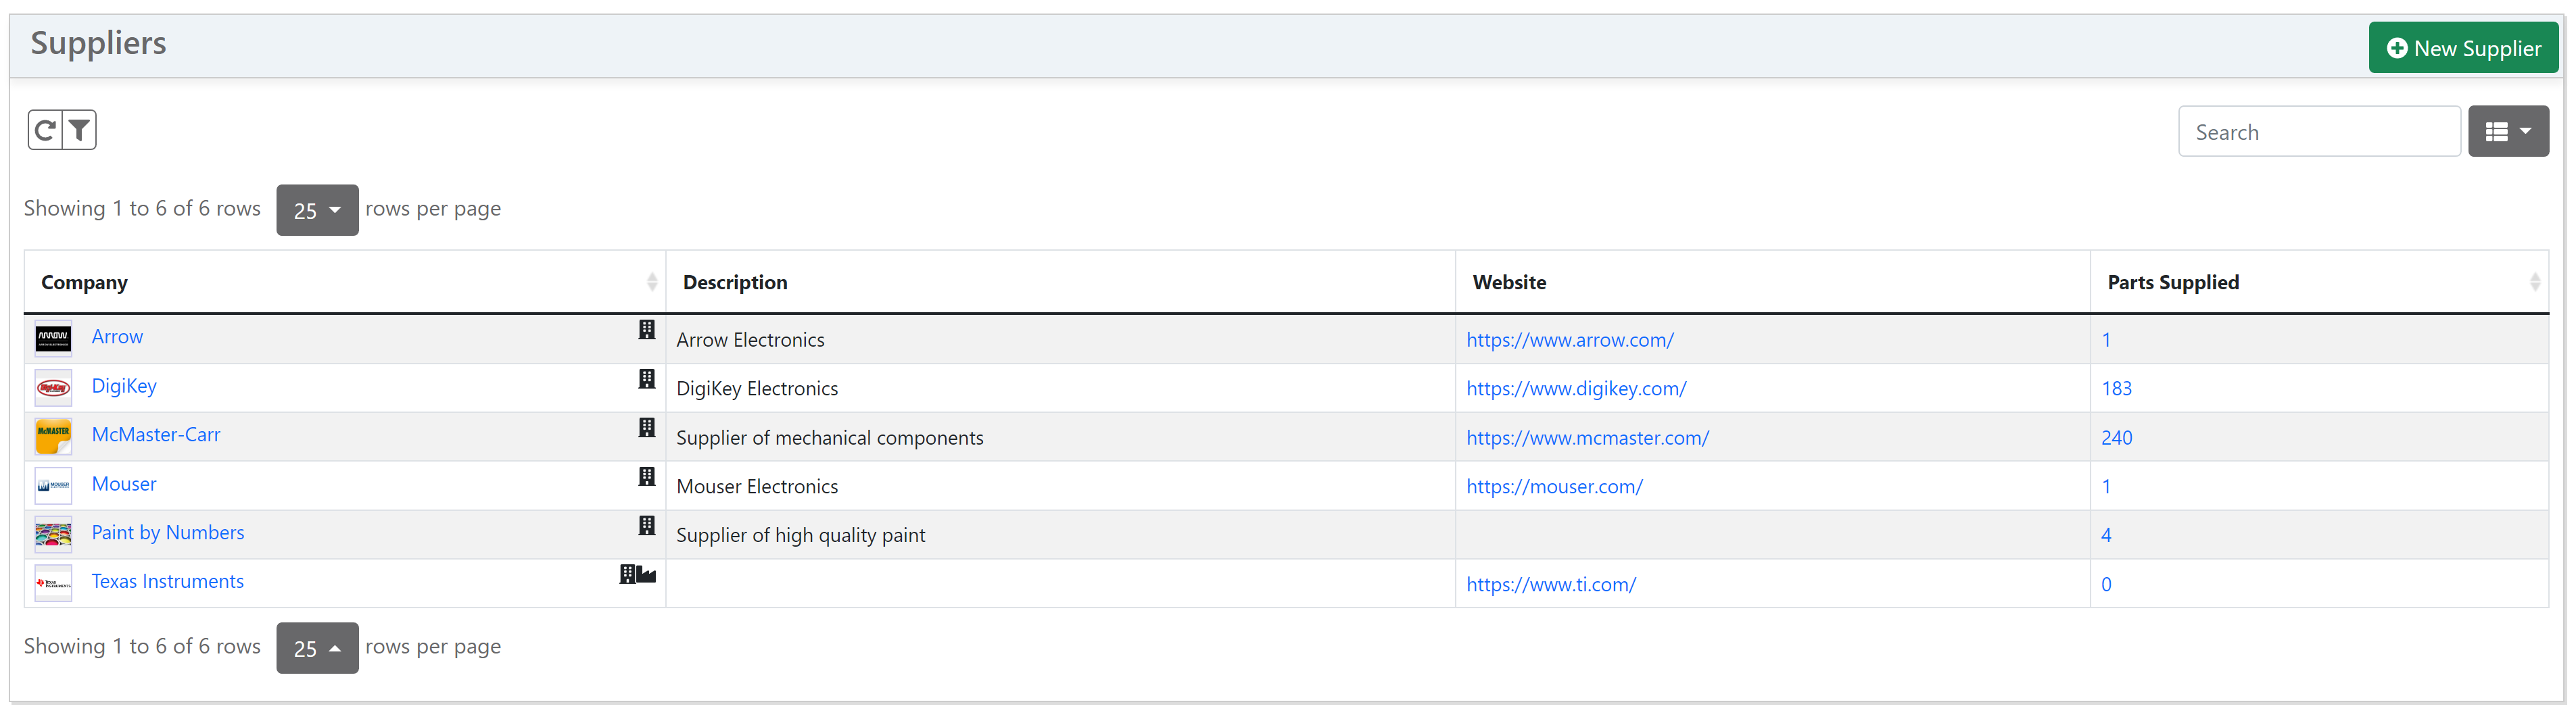Click the New Supplier button
2576x717 pixels.
tap(2462, 48)
